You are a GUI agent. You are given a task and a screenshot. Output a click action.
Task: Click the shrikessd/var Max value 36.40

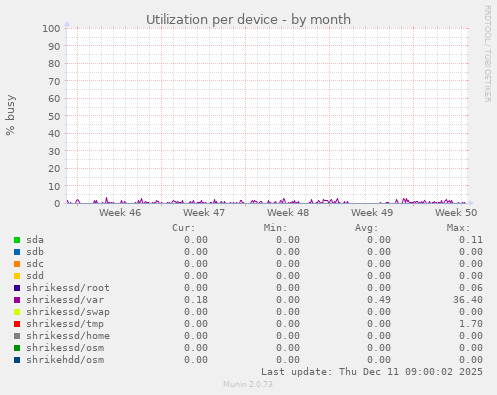click(468, 300)
